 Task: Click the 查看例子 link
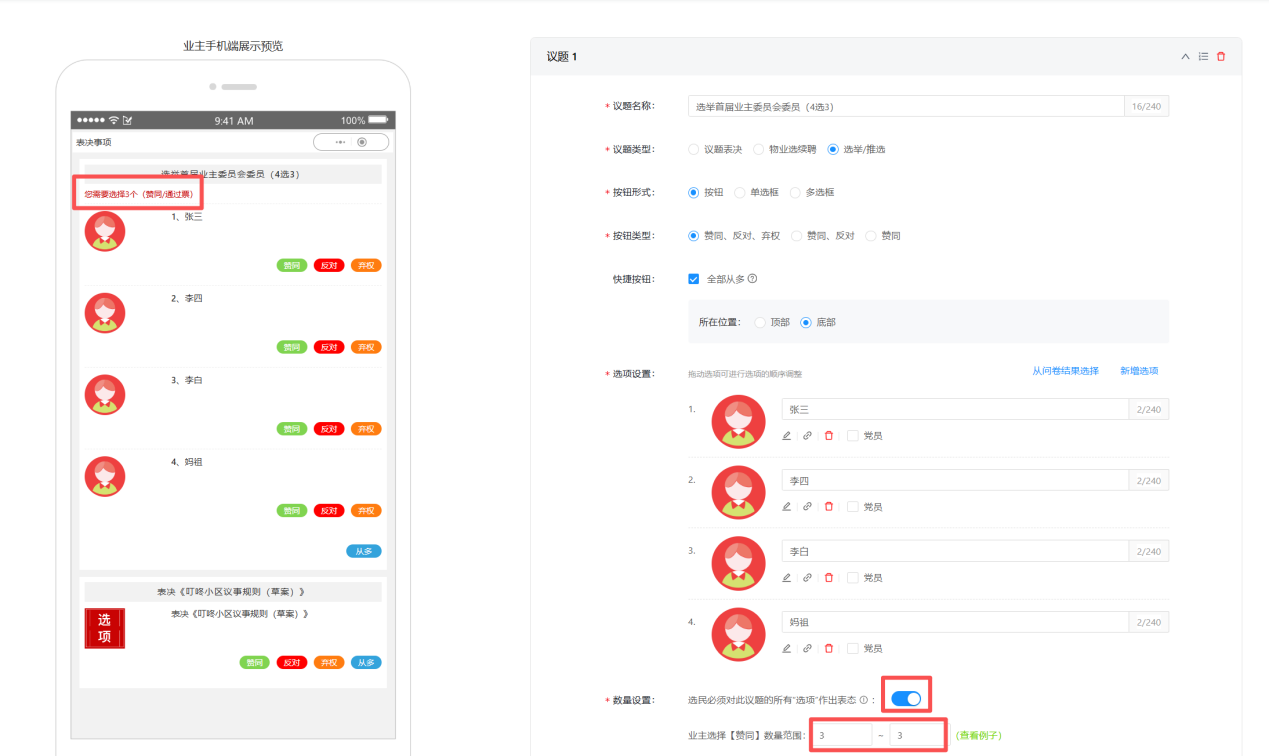[979, 736]
